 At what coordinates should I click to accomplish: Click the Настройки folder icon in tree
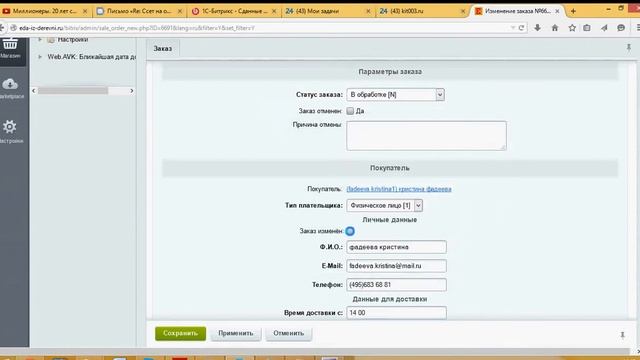tap(51, 40)
